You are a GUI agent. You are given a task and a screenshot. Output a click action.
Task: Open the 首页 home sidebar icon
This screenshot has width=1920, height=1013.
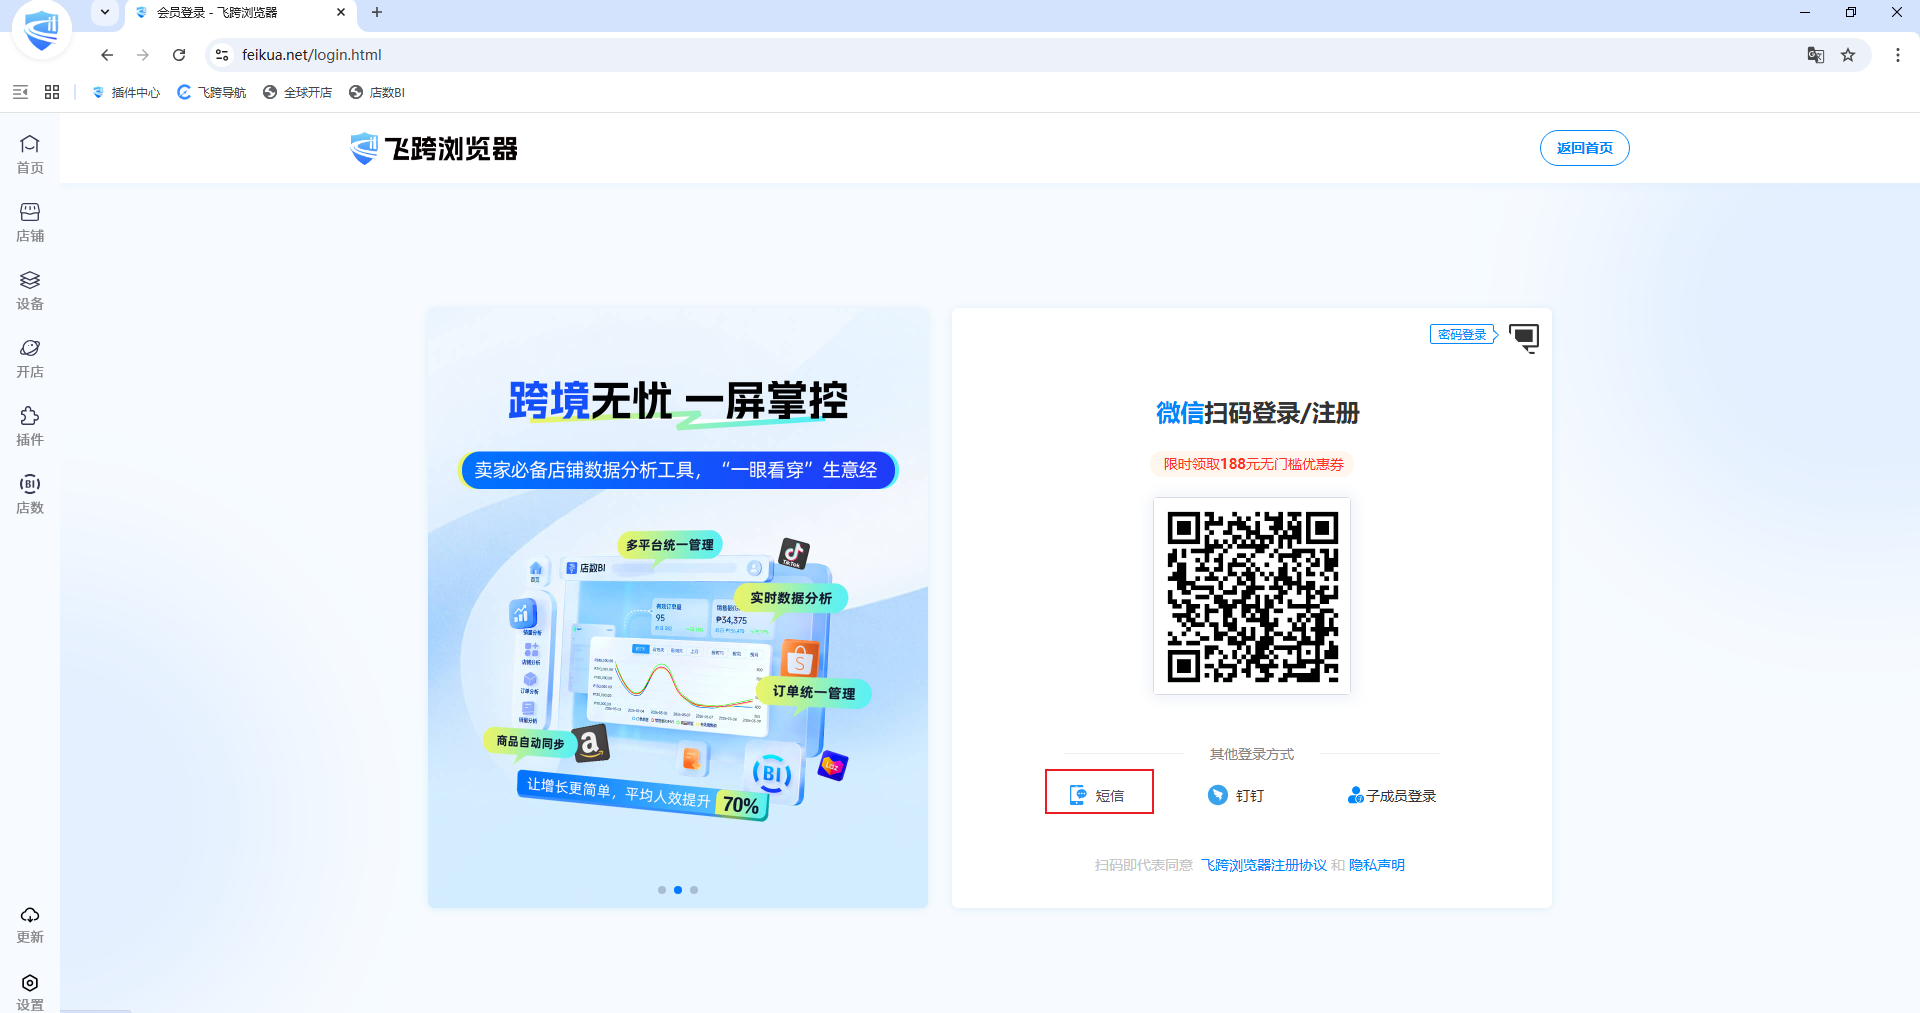tap(30, 155)
